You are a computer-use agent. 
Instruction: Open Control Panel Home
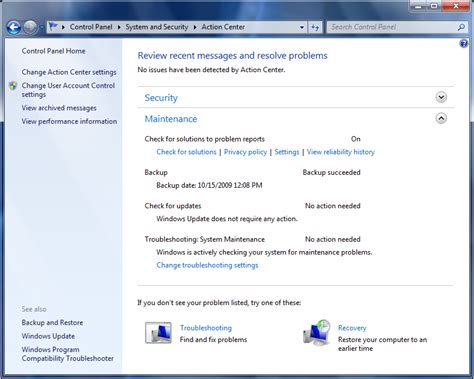pyautogui.click(x=53, y=51)
